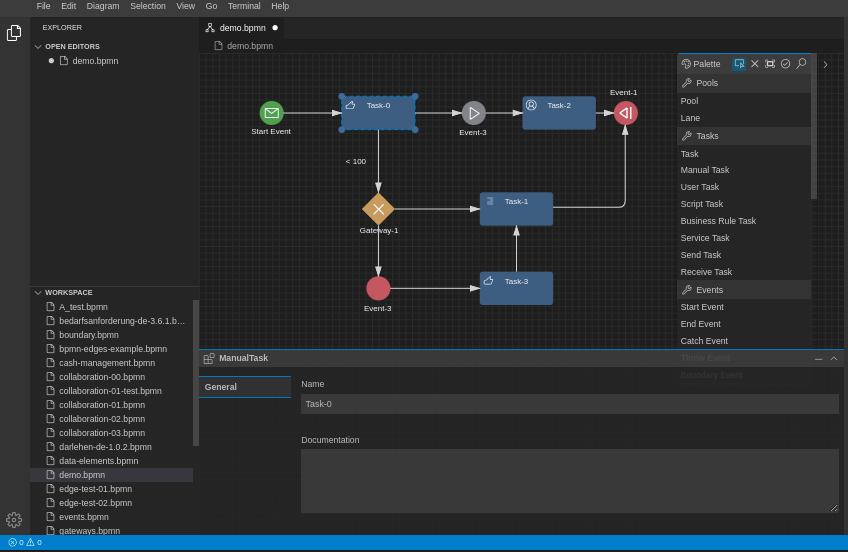This screenshot has height=552, width=848.
Task: Pick Business Rule Task from the palette
Action: (x=744, y=221)
